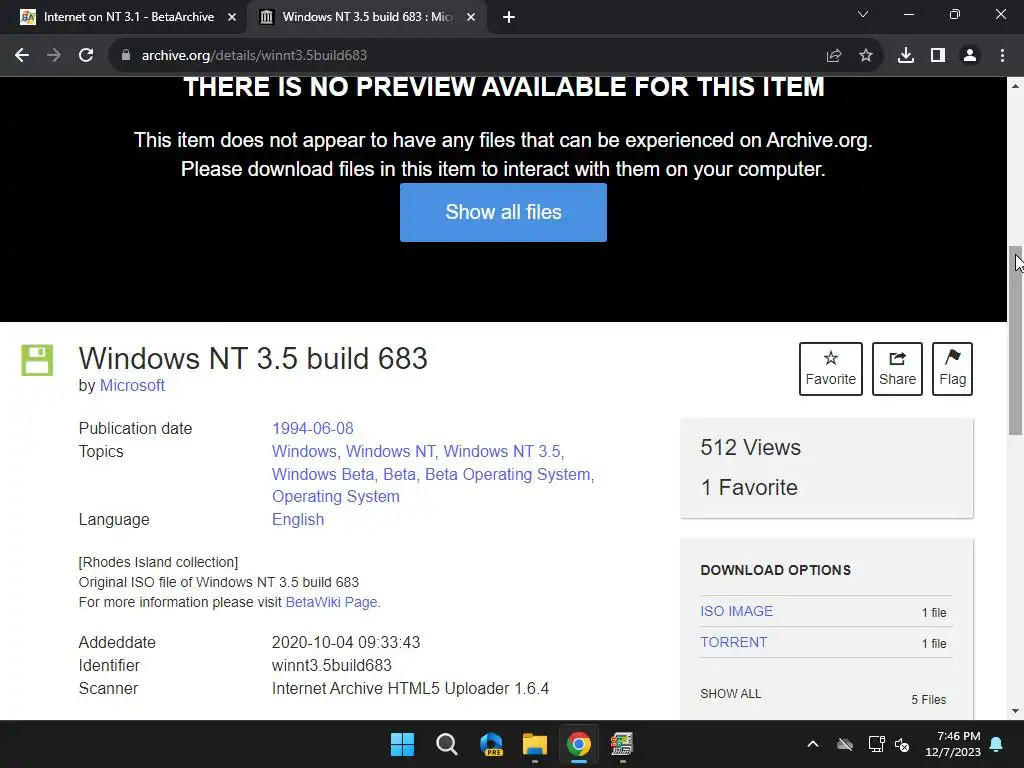Download the TORRENT option

pyautogui.click(x=733, y=643)
